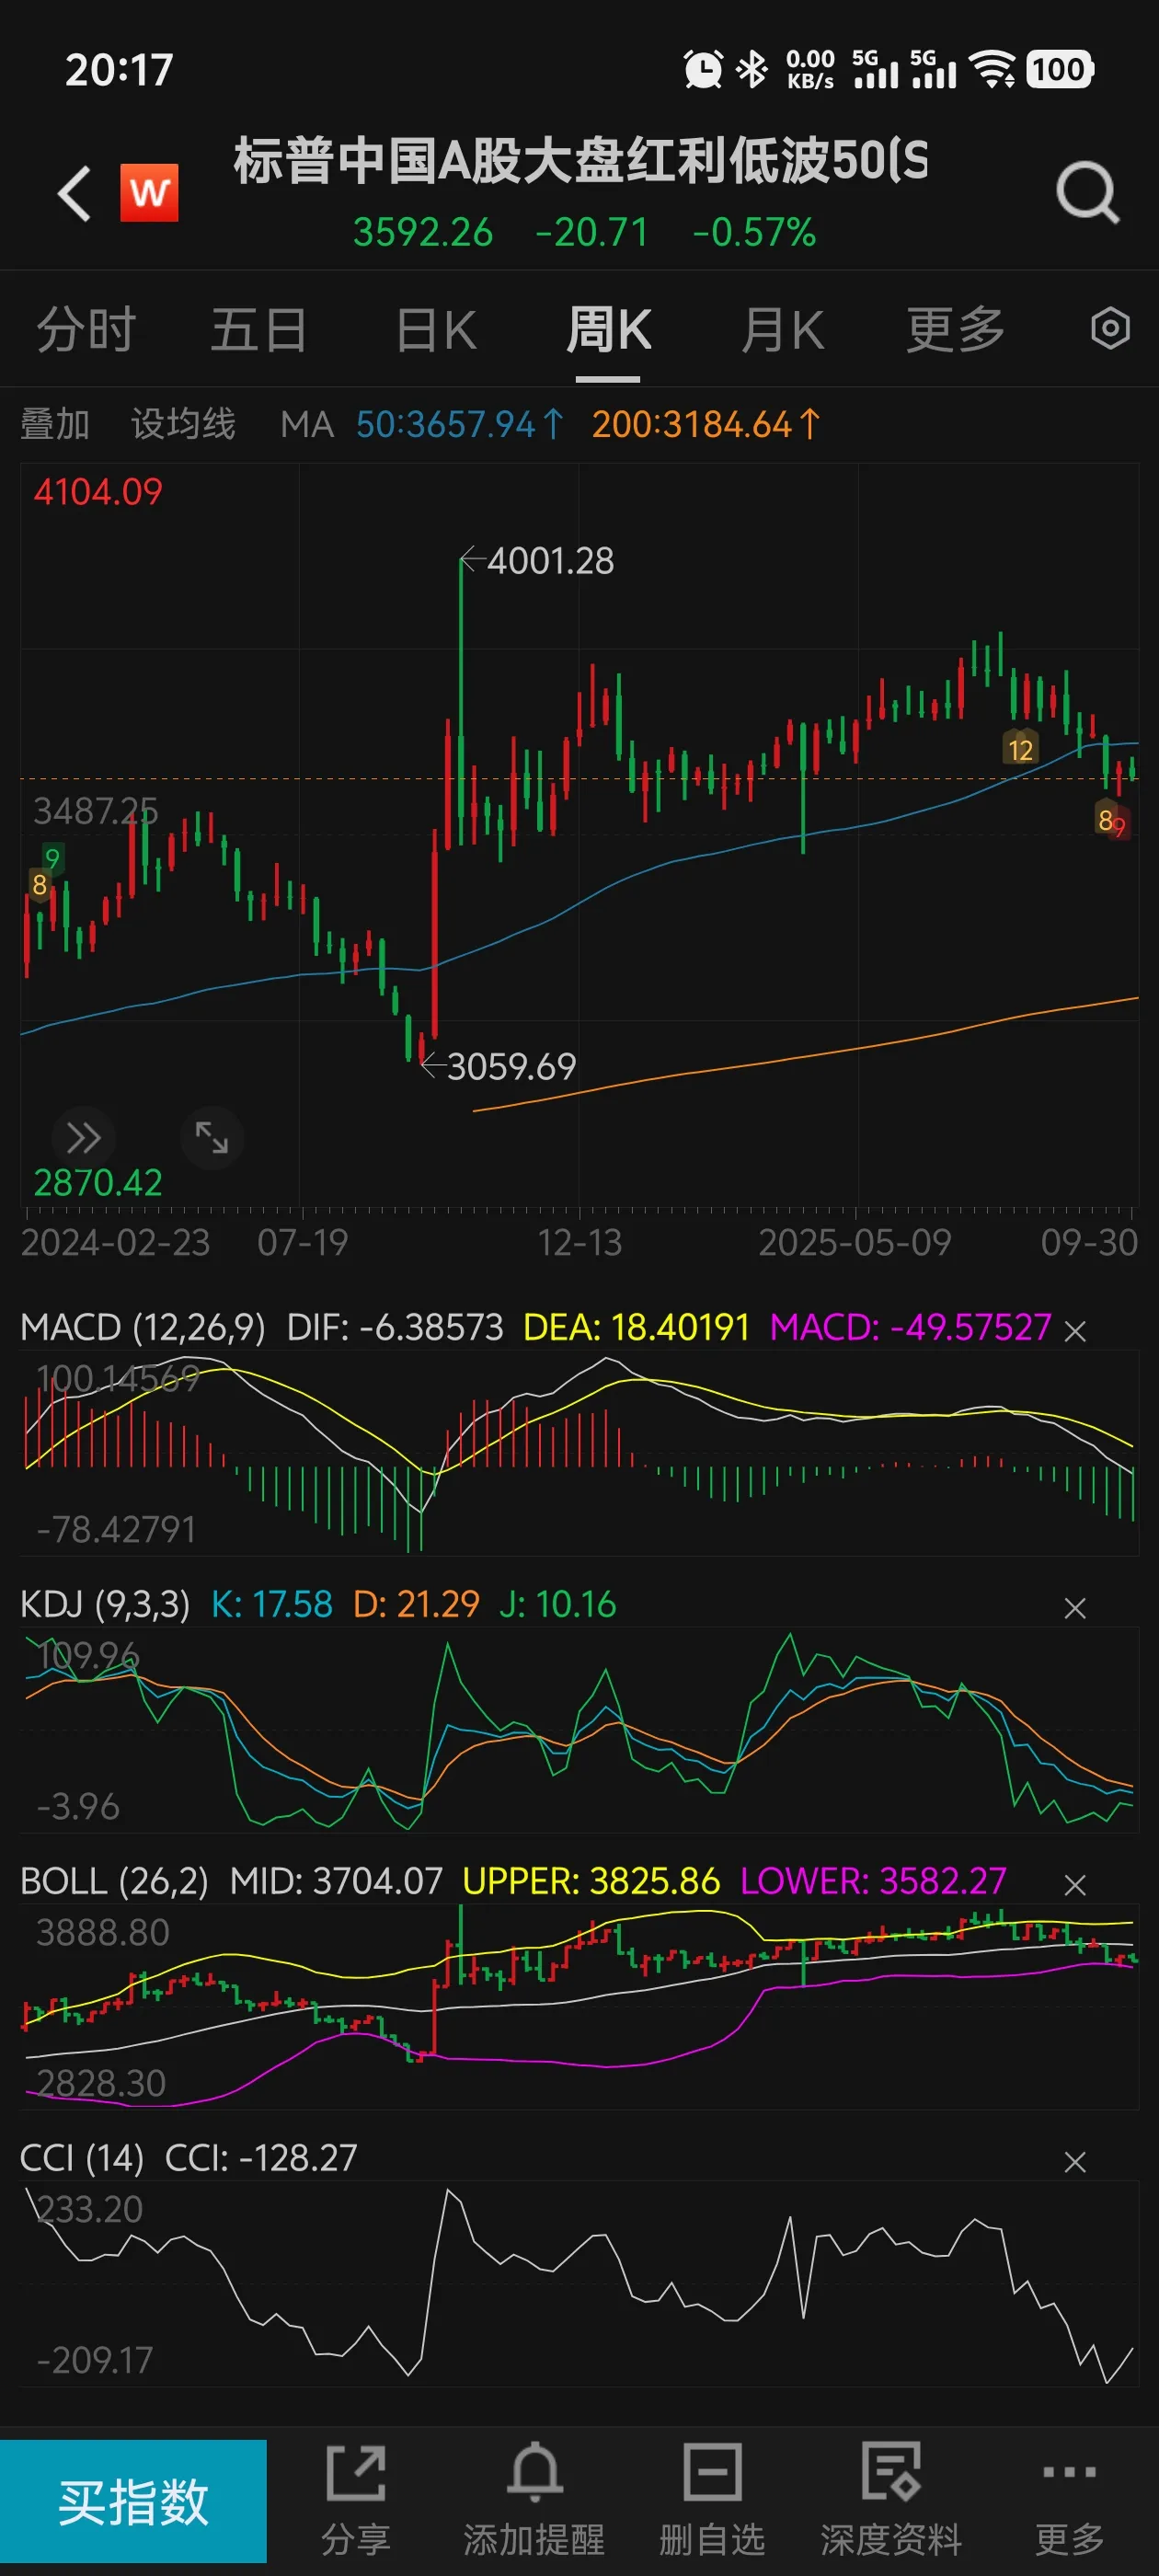
Task: Tap the back arrow icon
Action: tap(75, 192)
